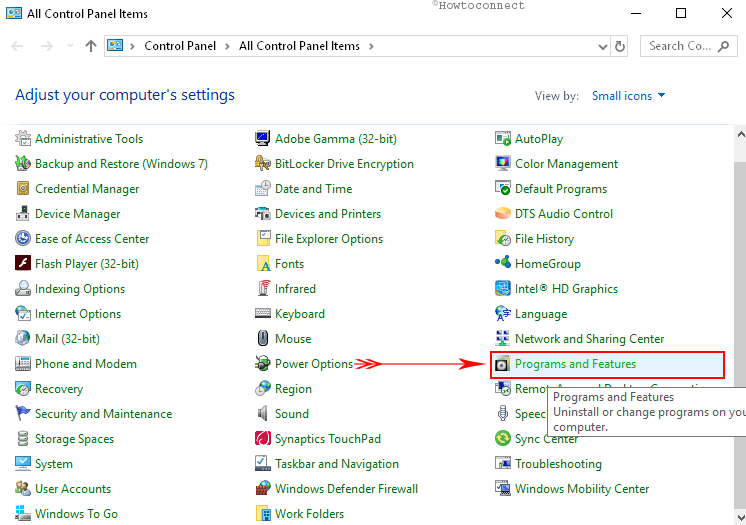Click the Forward navigation arrow
Screen dimensions: 746x525
tap(47, 46)
